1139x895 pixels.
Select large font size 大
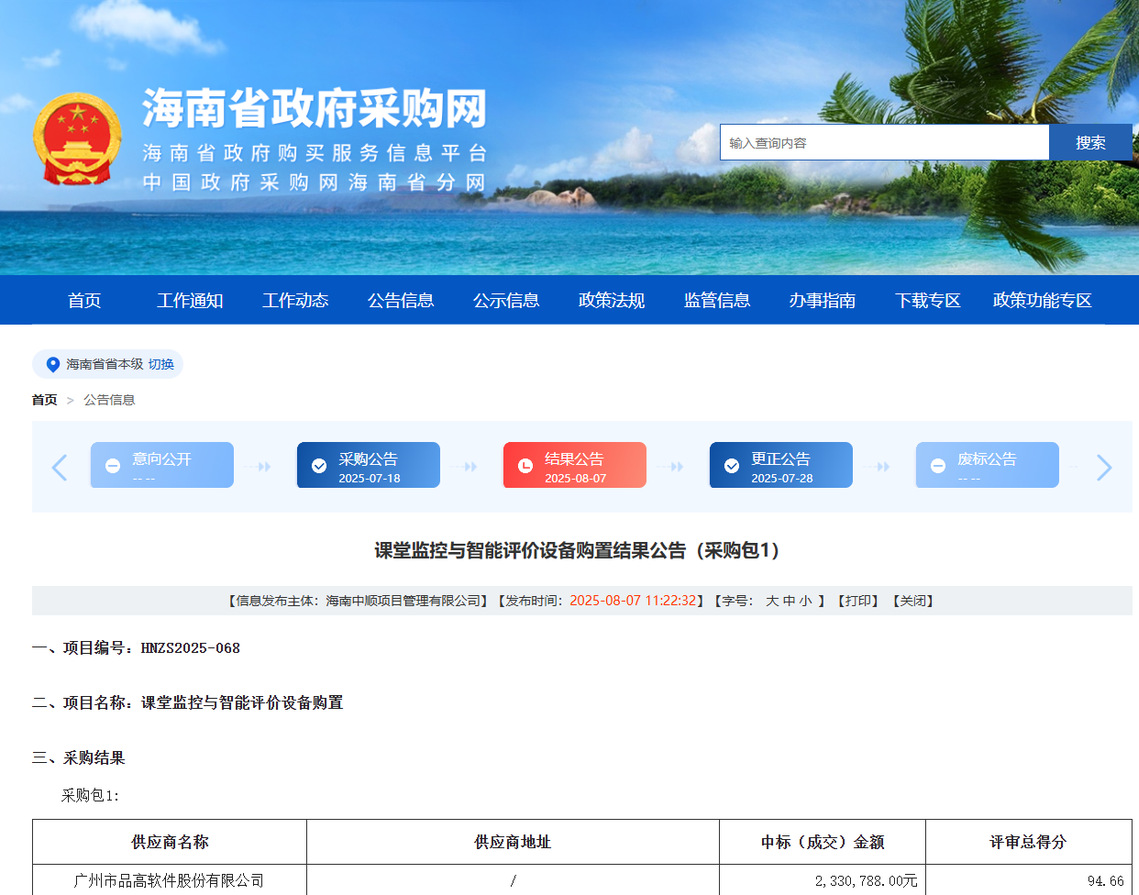[x=772, y=601]
